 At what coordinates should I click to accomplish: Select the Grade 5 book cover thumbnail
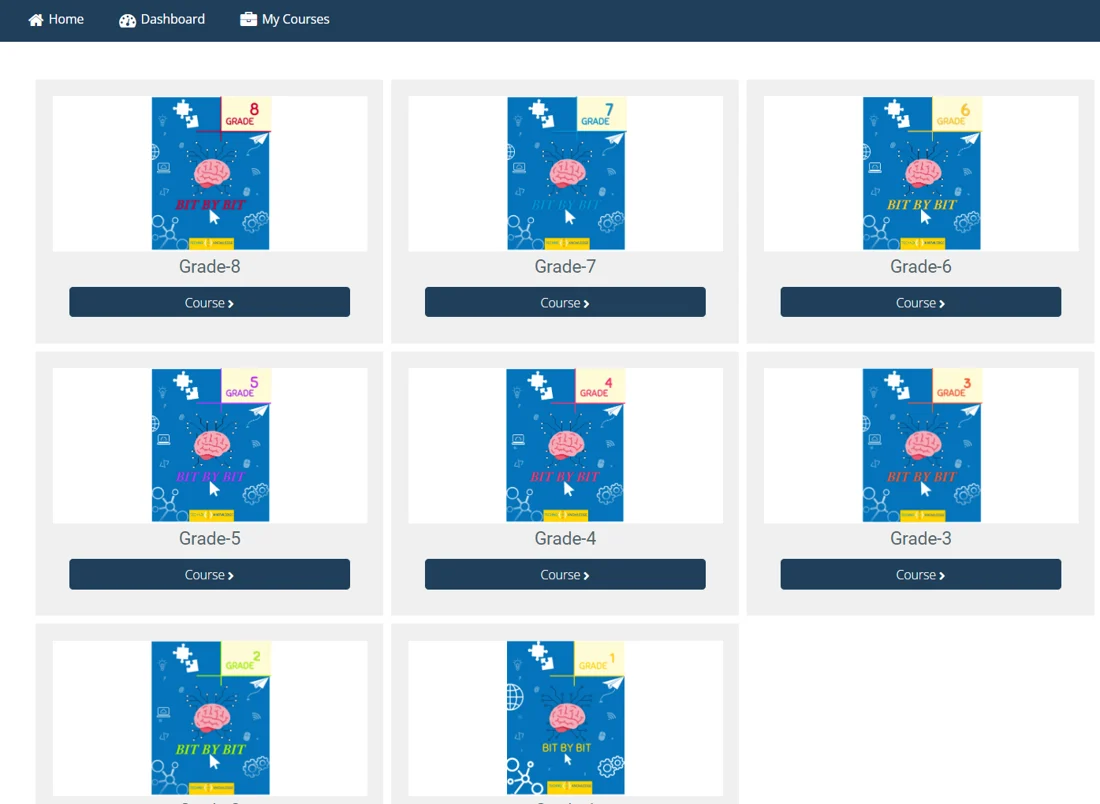click(x=210, y=445)
